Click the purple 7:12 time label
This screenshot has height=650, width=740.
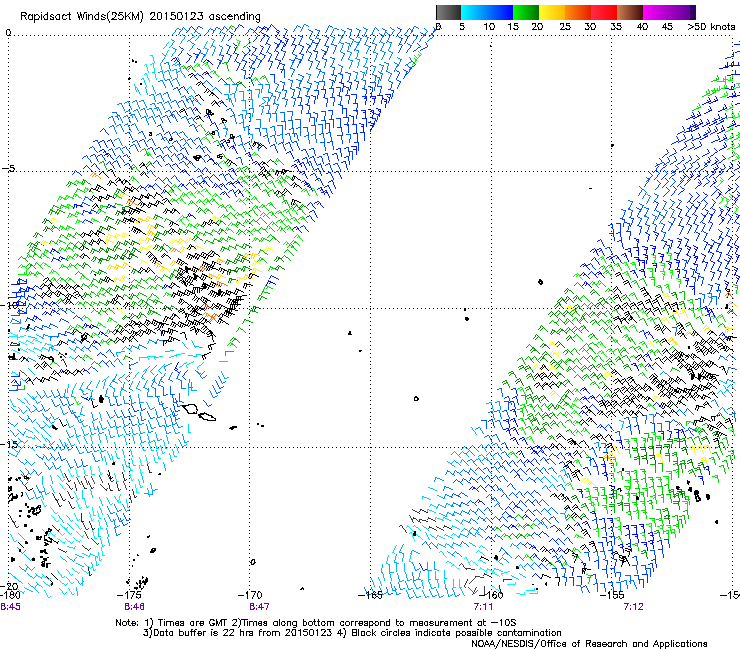633,607
